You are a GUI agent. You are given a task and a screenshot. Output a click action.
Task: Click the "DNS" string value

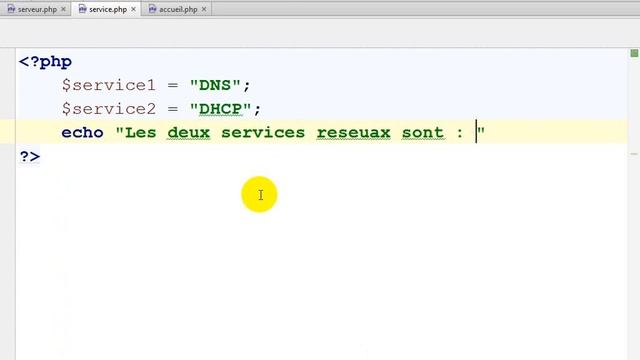pos(215,85)
